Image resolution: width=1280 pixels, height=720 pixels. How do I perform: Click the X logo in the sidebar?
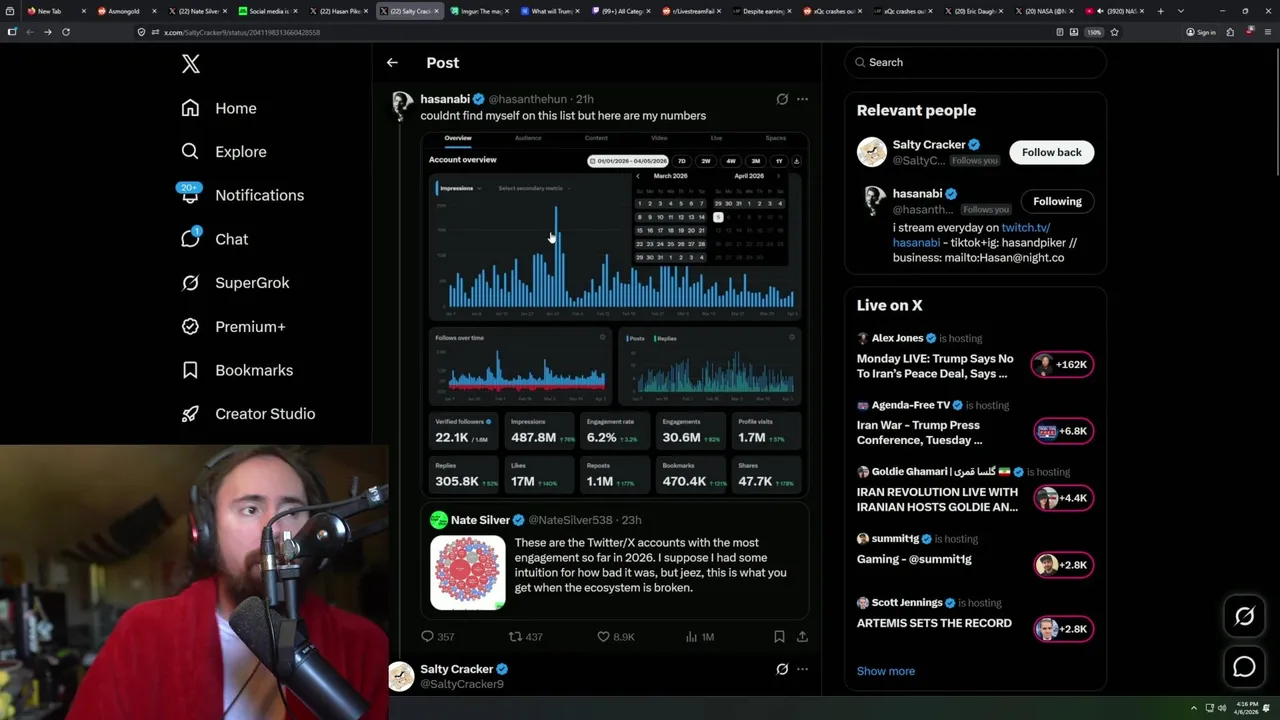(x=191, y=64)
